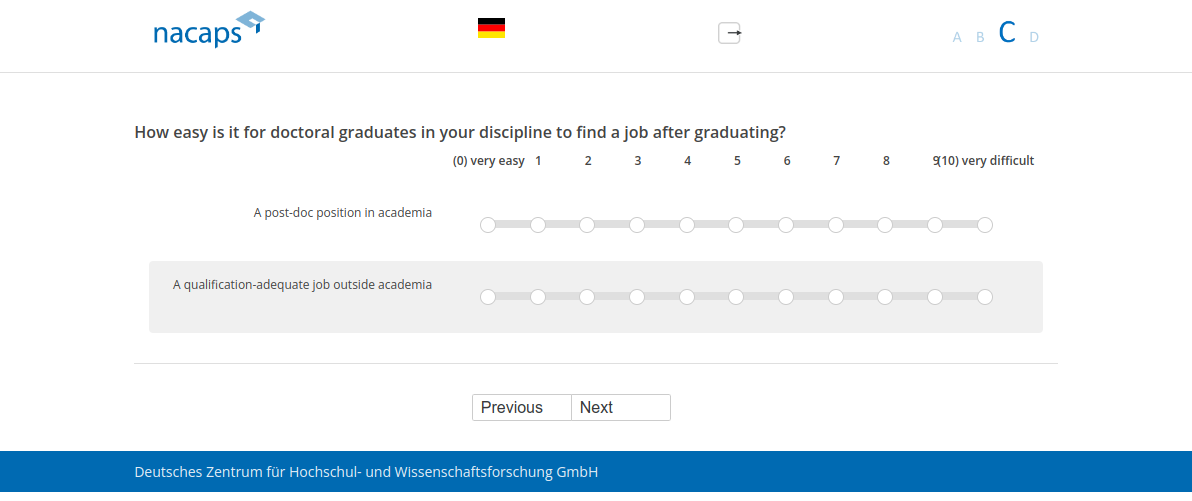Pick 4 on outside academia job scale

(687, 297)
